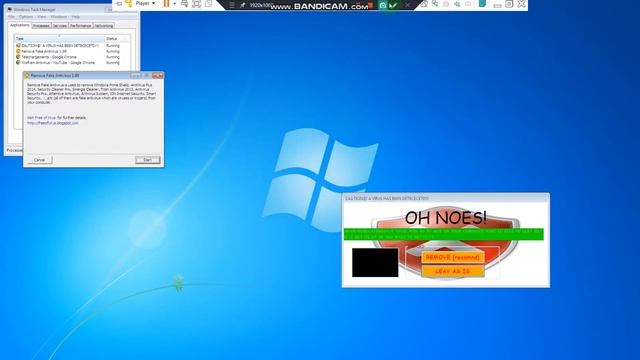Click the Windows Task Manager title bar icon
The image size is (640, 360).
[x=9, y=9]
